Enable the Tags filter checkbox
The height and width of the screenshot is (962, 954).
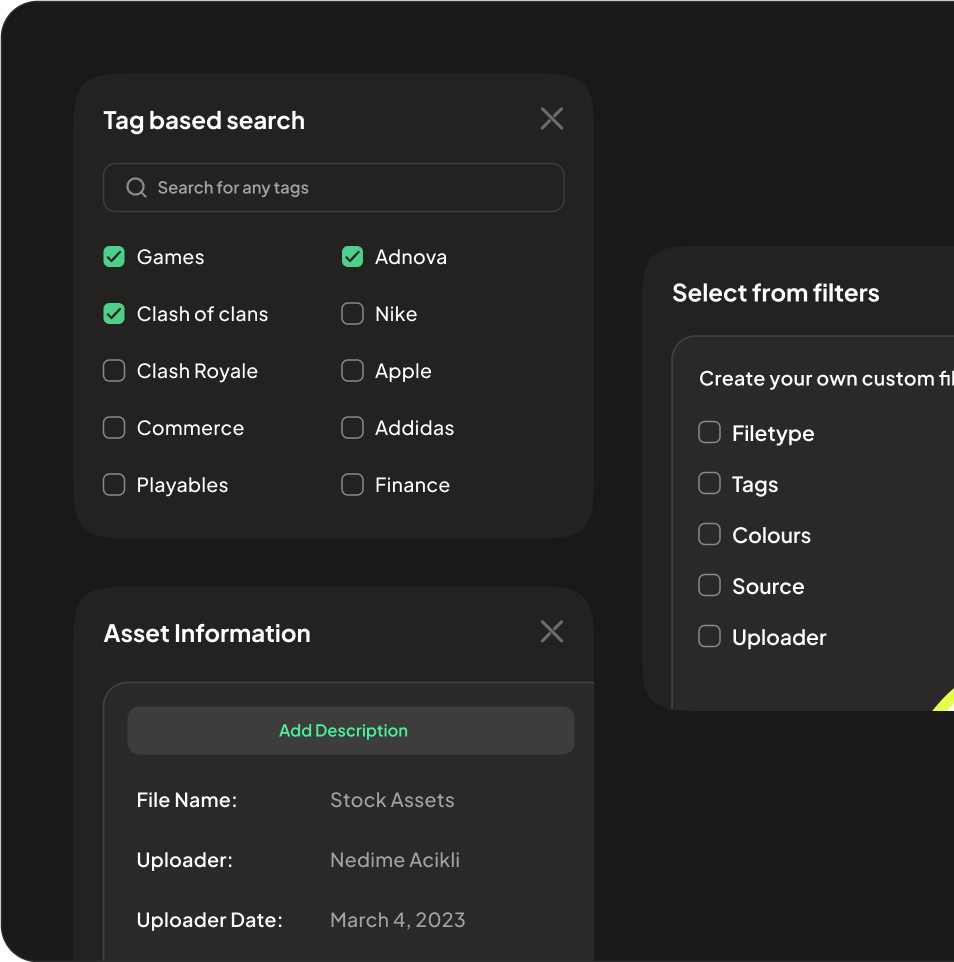pos(709,483)
